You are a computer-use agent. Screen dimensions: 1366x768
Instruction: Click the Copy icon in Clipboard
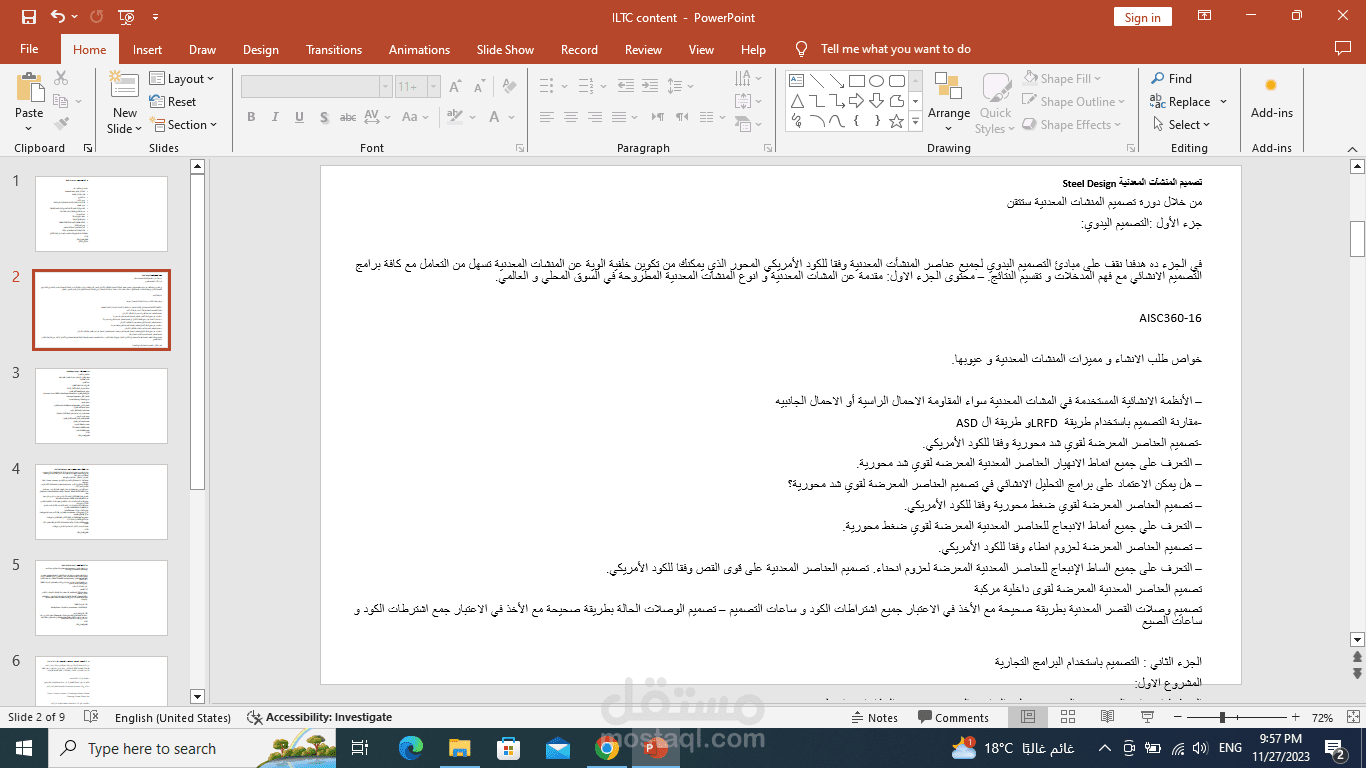[x=61, y=101]
